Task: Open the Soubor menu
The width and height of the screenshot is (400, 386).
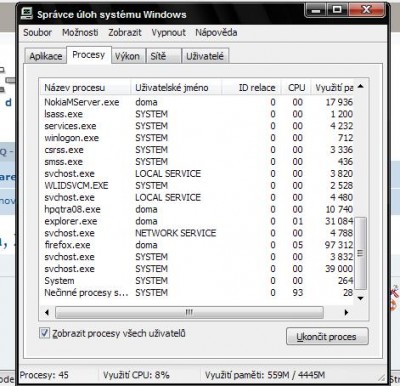Action: (x=37, y=33)
